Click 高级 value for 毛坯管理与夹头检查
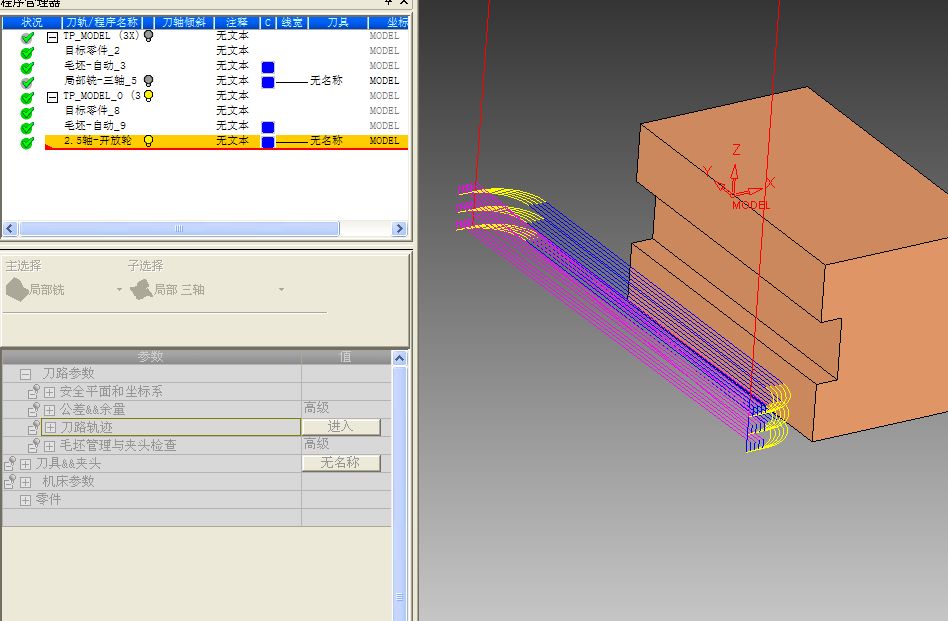Screen dimensions: 948x621 [x=317, y=444]
